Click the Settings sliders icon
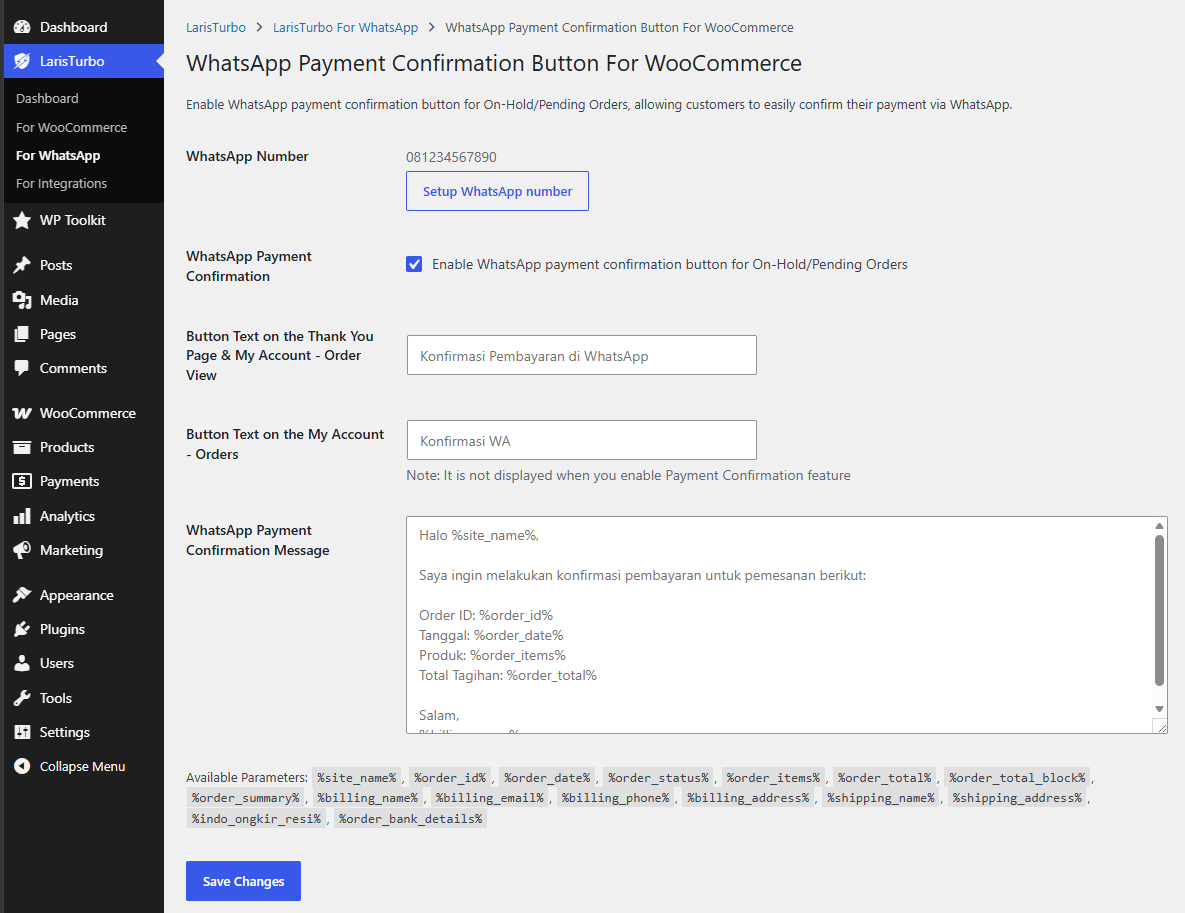 22,732
